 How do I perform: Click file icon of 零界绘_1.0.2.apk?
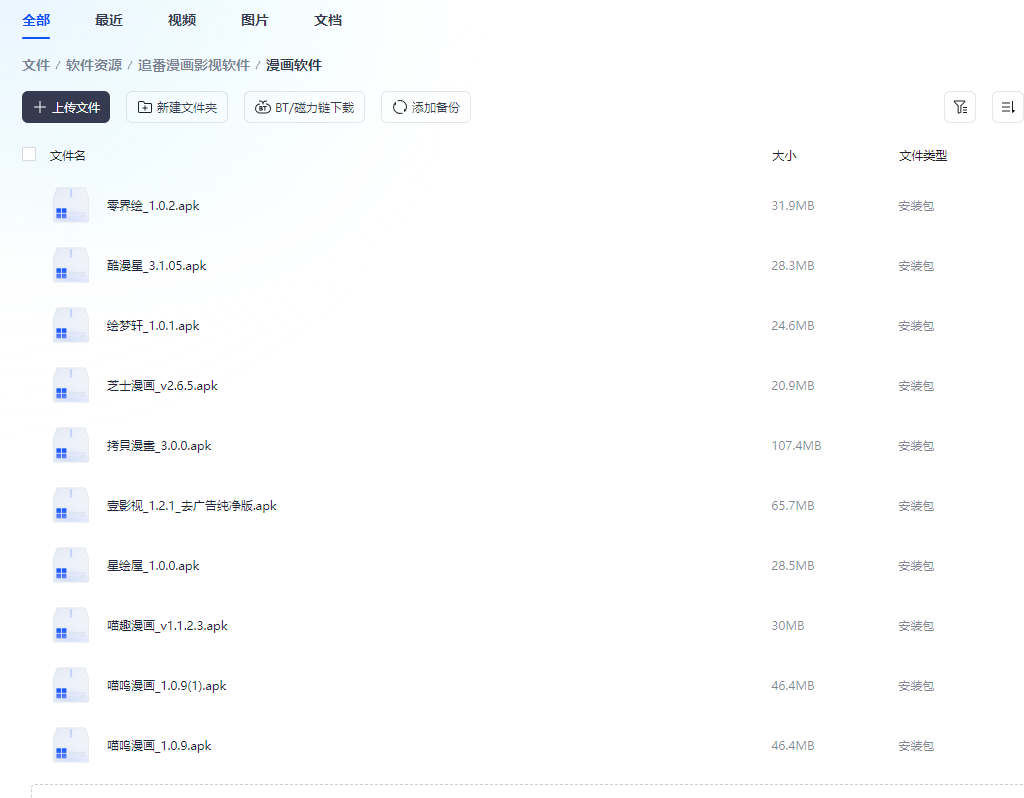71,206
